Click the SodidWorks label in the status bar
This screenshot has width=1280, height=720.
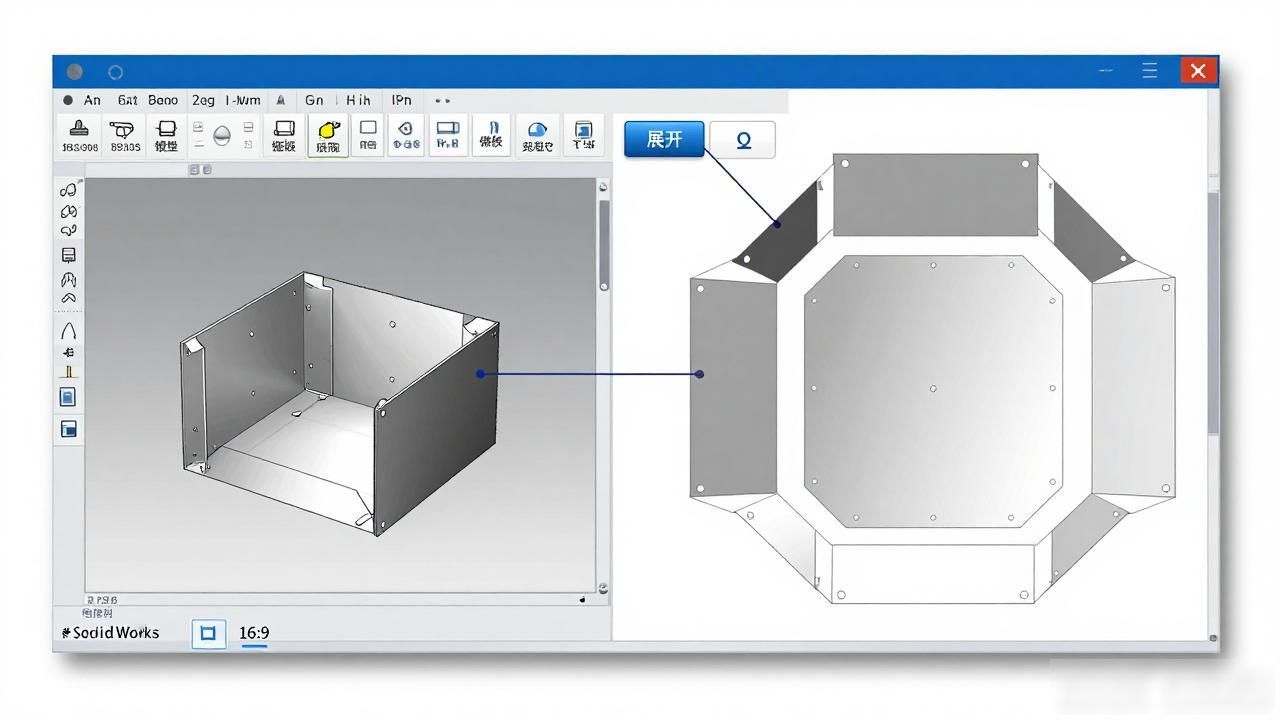(x=110, y=633)
